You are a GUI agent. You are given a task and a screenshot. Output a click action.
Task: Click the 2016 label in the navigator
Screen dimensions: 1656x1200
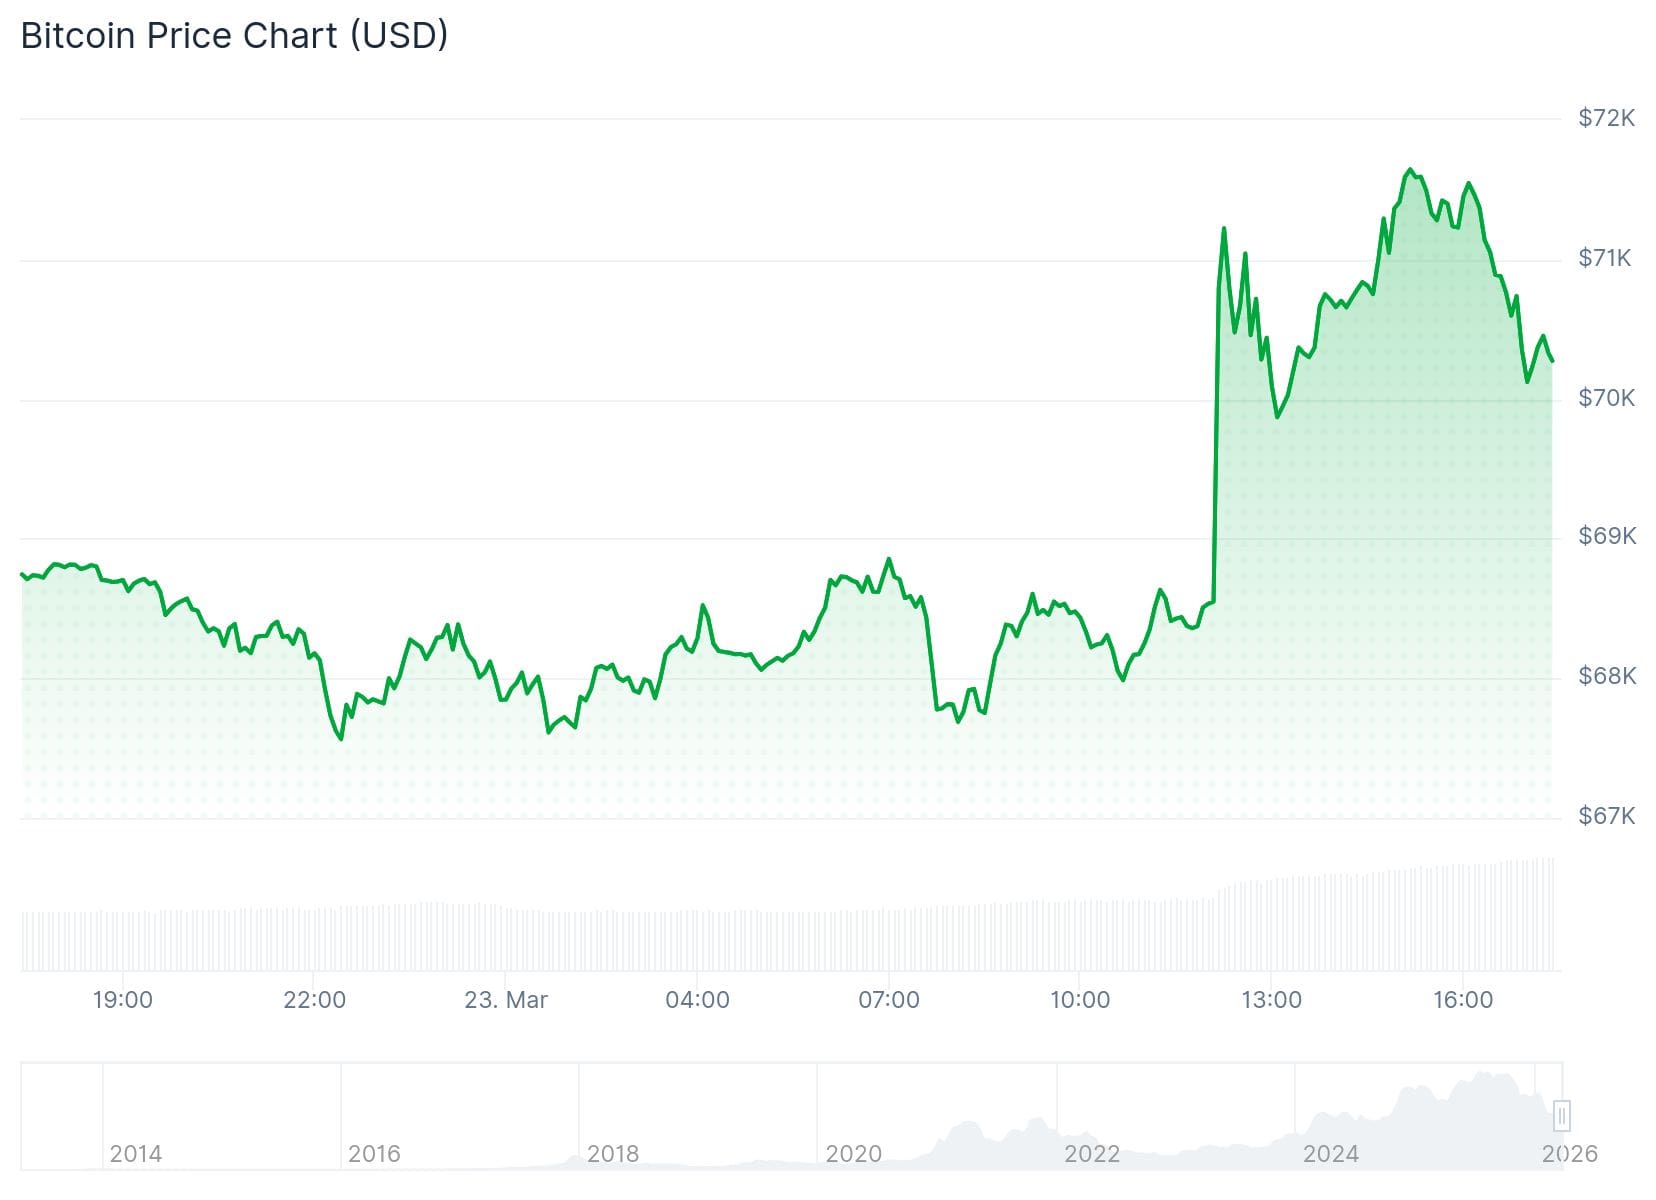coord(374,1154)
